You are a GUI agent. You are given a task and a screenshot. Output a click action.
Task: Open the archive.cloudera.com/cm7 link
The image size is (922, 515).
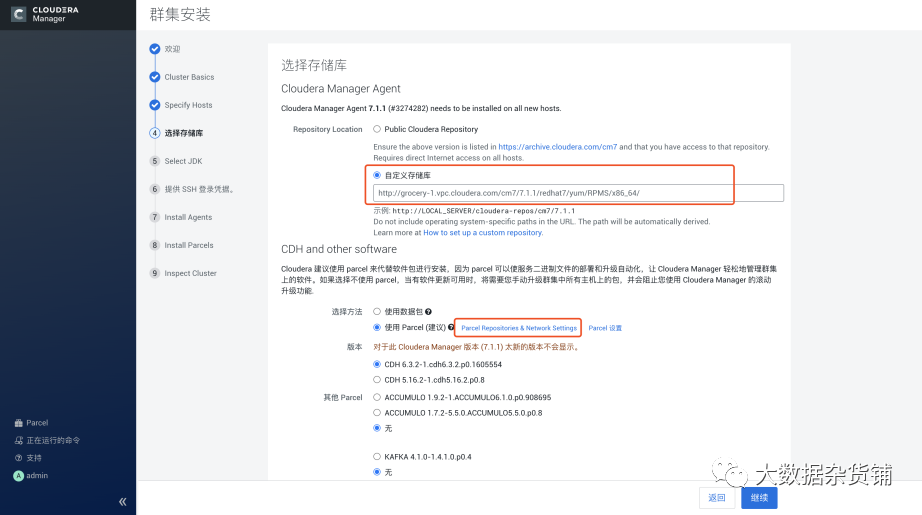[557, 147]
